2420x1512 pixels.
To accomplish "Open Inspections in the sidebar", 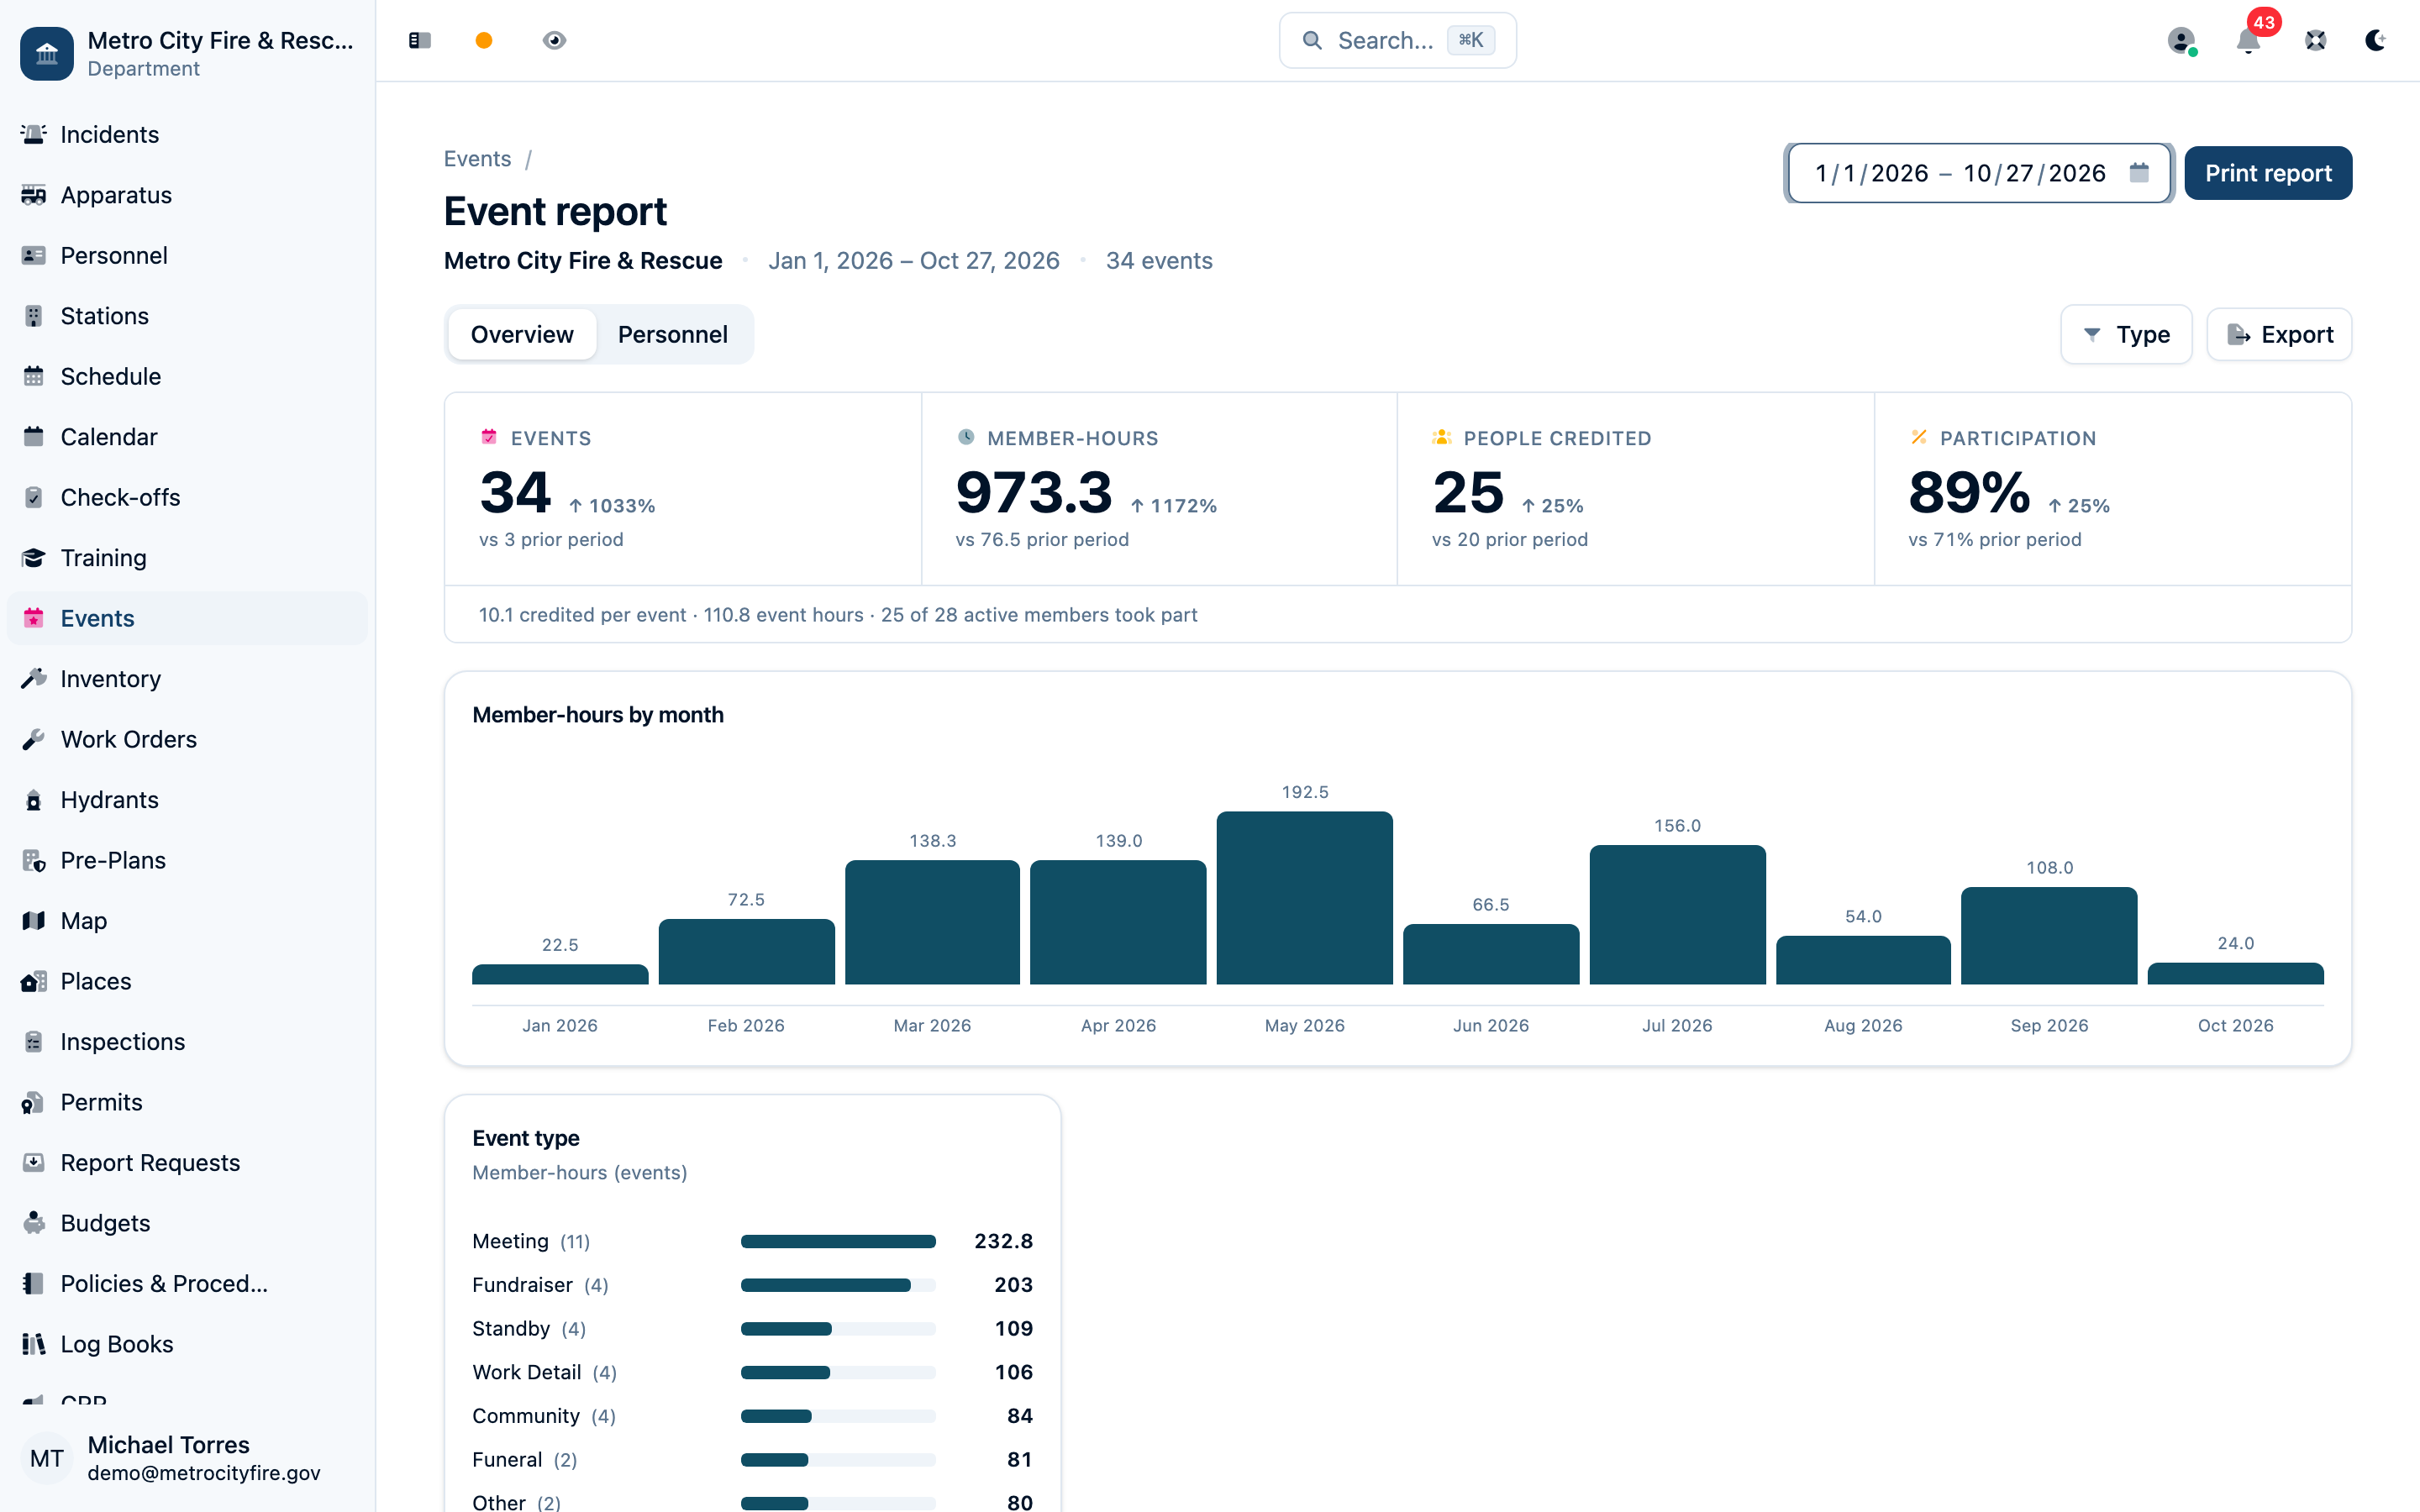I will coord(188,1042).
